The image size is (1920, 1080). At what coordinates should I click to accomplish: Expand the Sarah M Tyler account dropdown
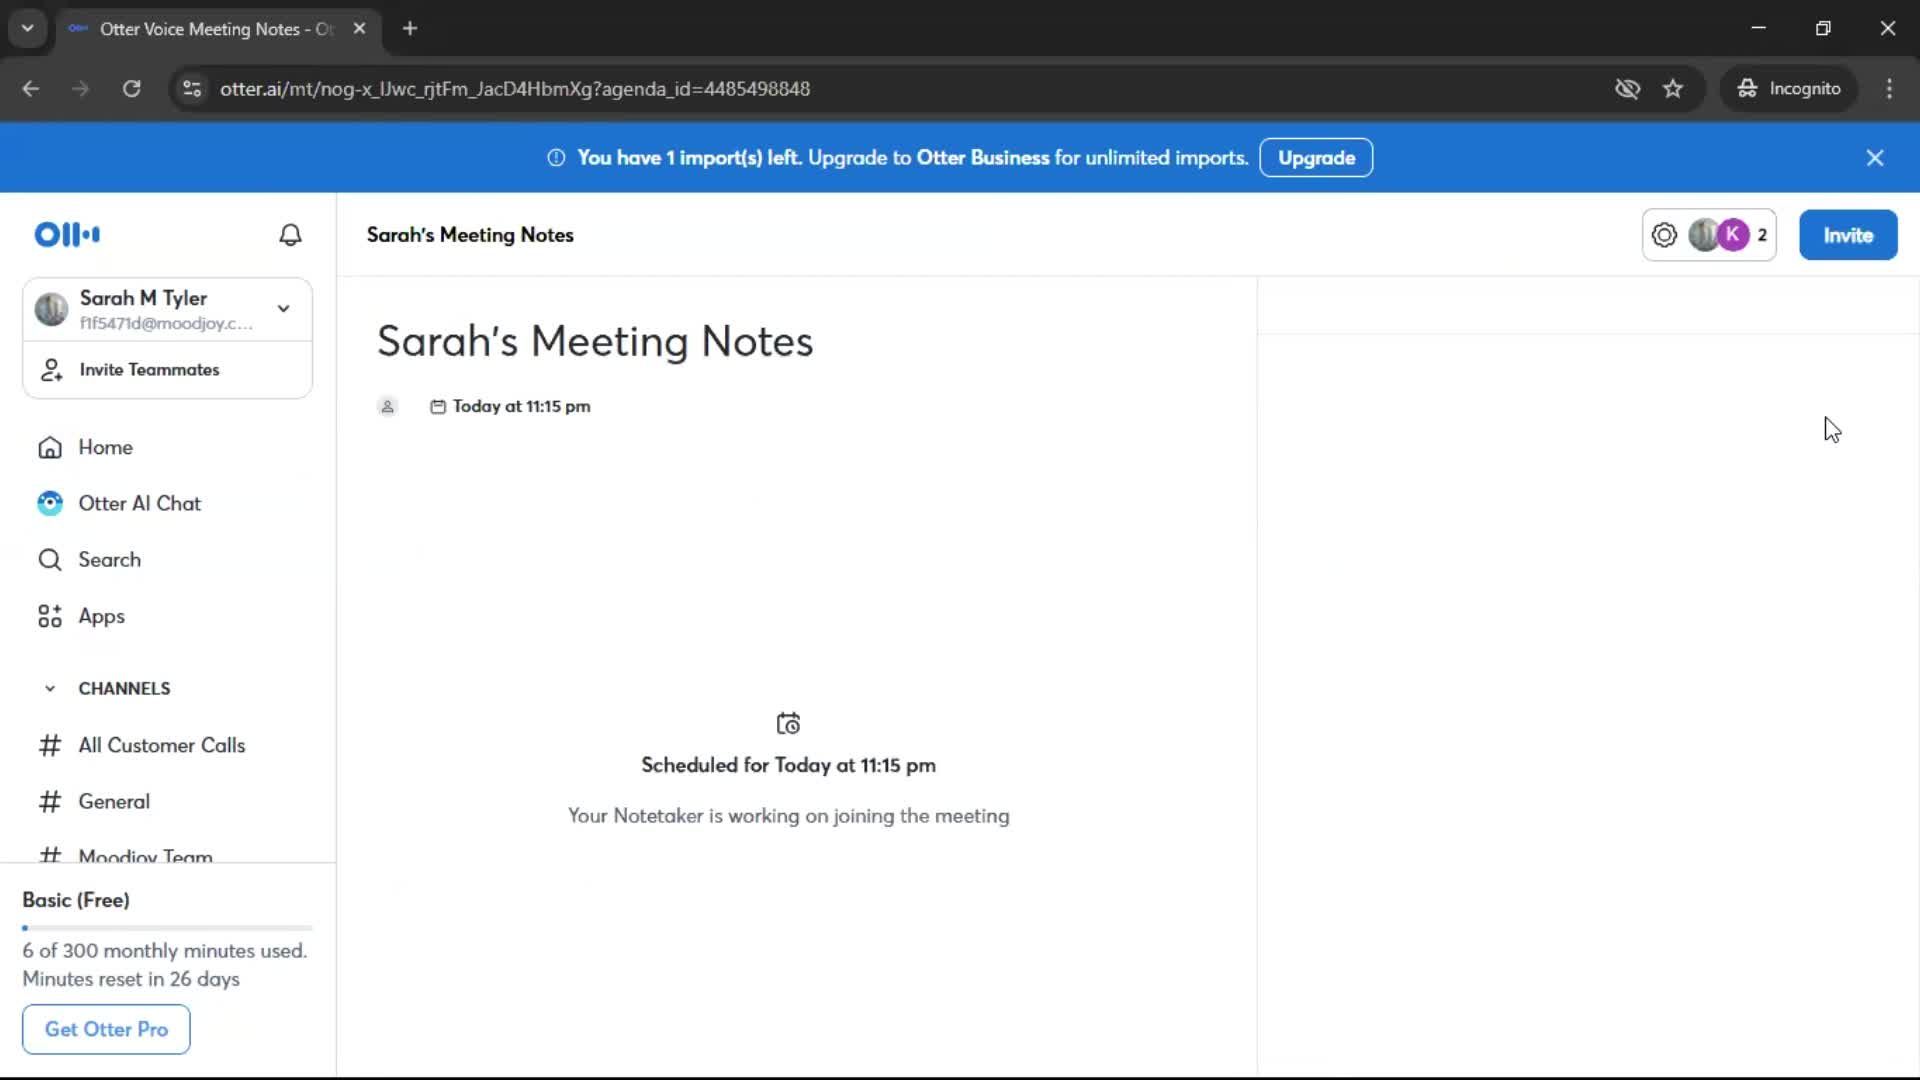pos(284,309)
